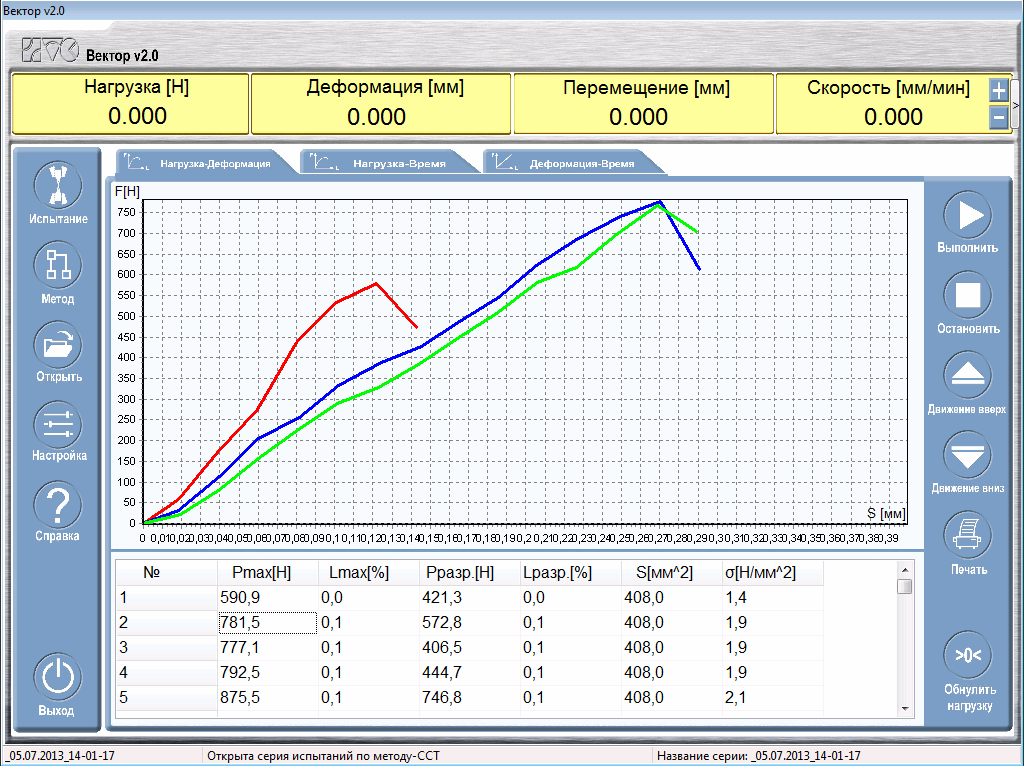1024x766 pixels.
Task: Click the results table scrollbar thumb
Action: point(904,586)
